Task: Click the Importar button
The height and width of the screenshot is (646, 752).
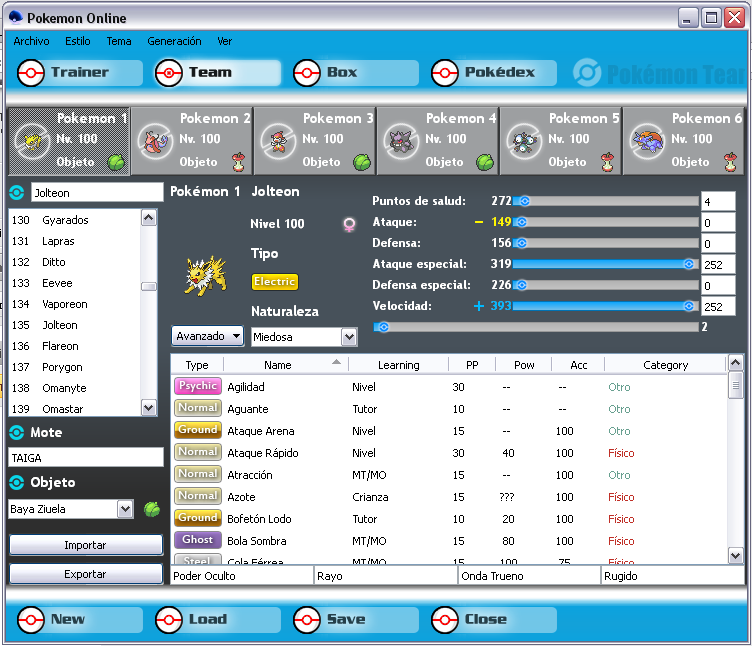Action: pos(86,545)
